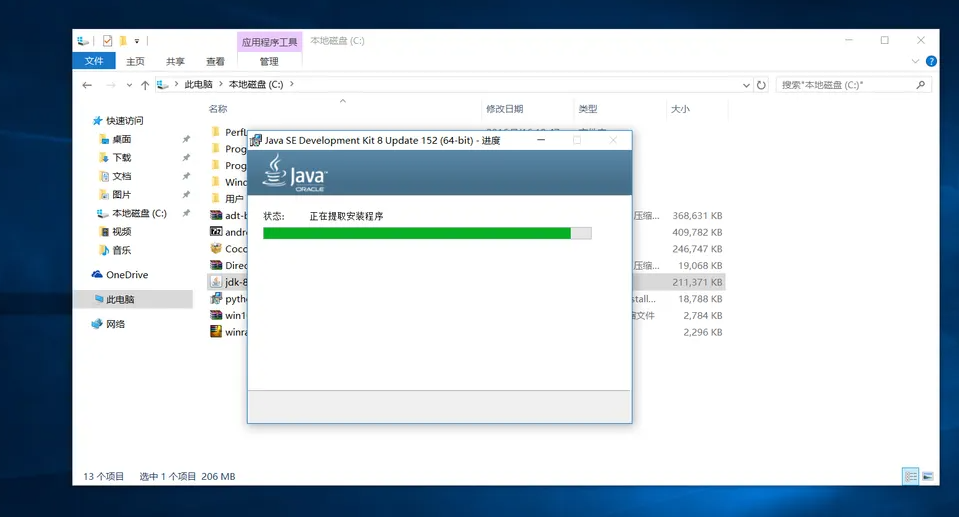Switch to large icons view icon
The height and width of the screenshot is (517, 959).
pos(928,476)
